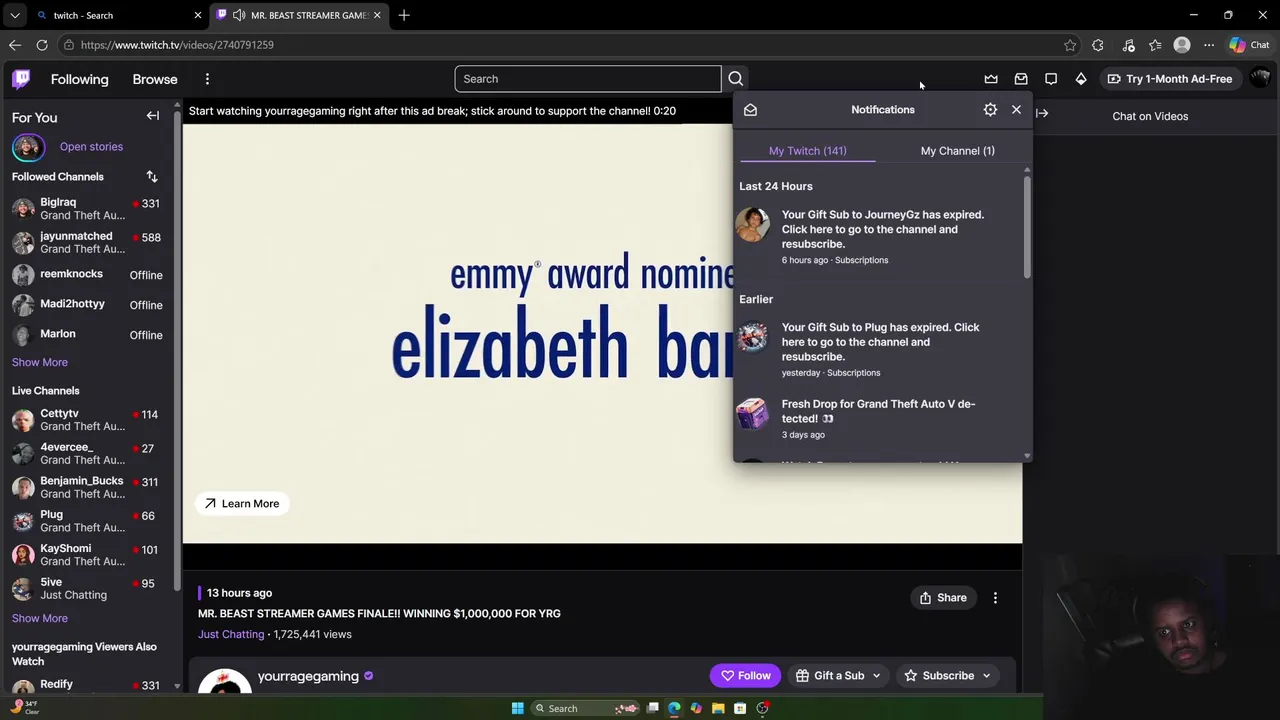Go to the Following page
This screenshot has width=1280, height=720.
click(x=79, y=79)
